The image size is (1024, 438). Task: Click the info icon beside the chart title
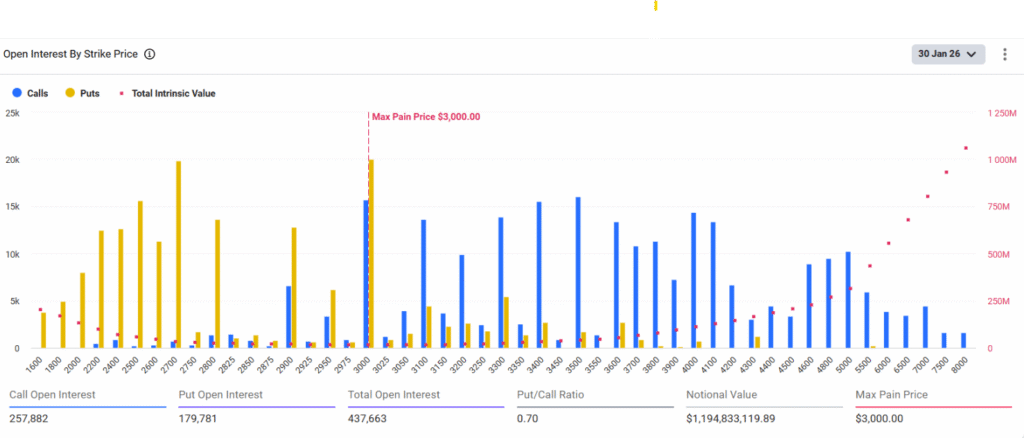coord(150,54)
